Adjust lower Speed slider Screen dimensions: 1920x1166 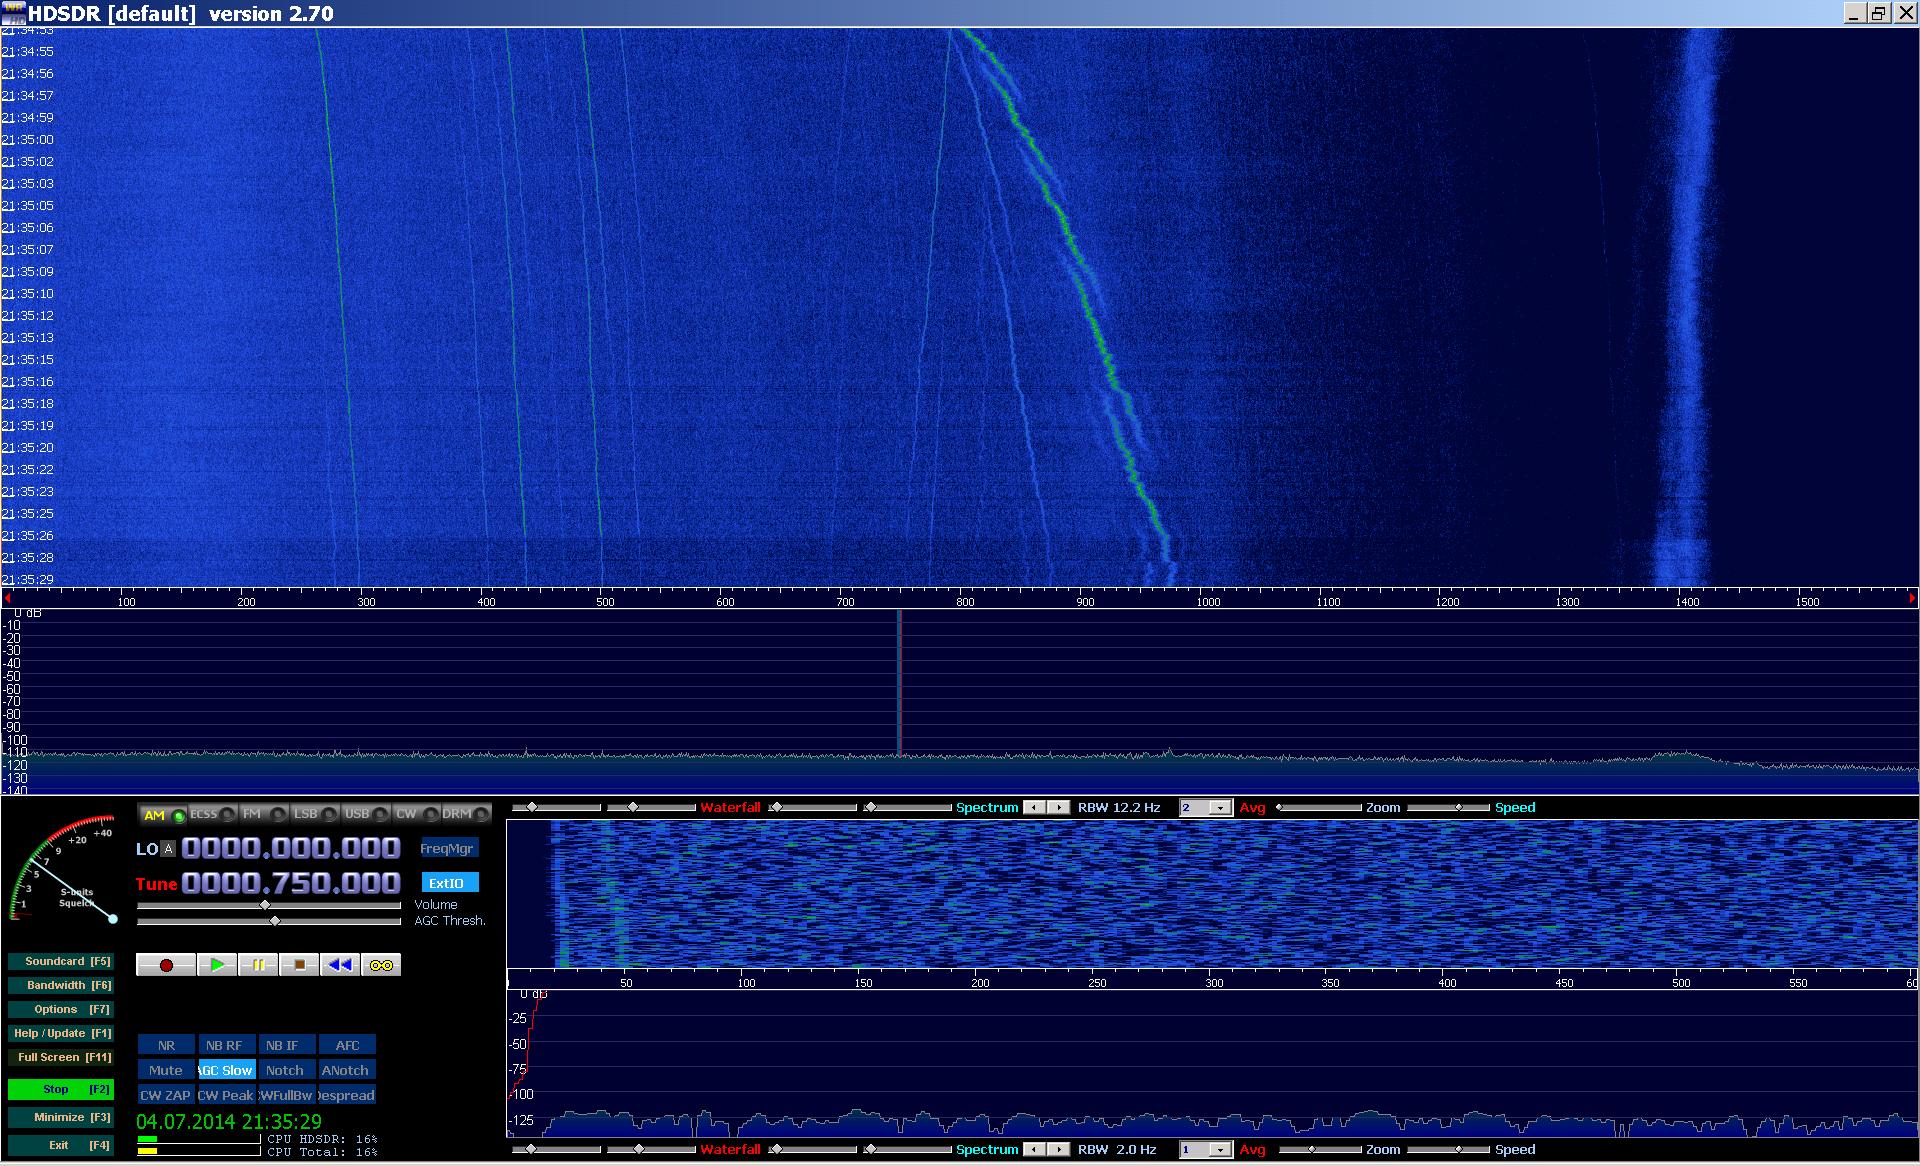(x=1448, y=1150)
